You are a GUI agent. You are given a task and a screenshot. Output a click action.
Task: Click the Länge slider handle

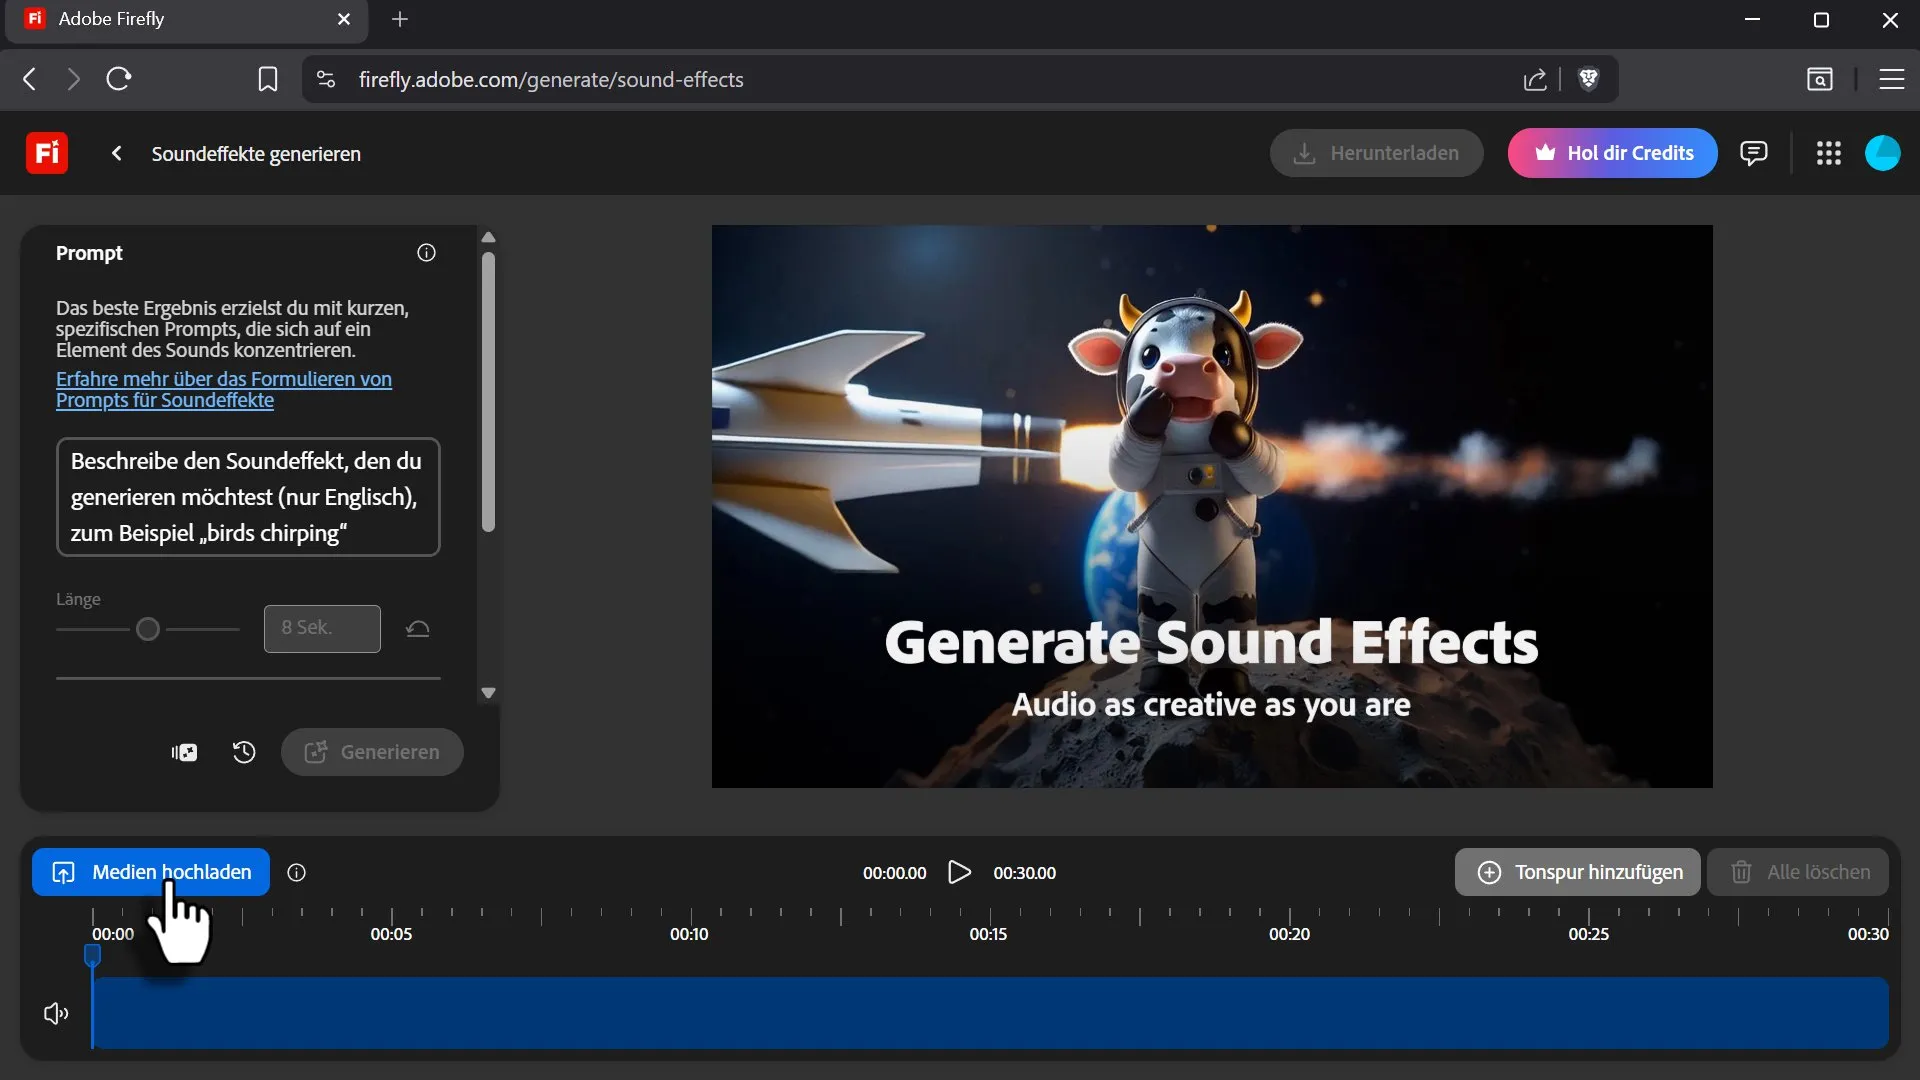pos(148,629)
